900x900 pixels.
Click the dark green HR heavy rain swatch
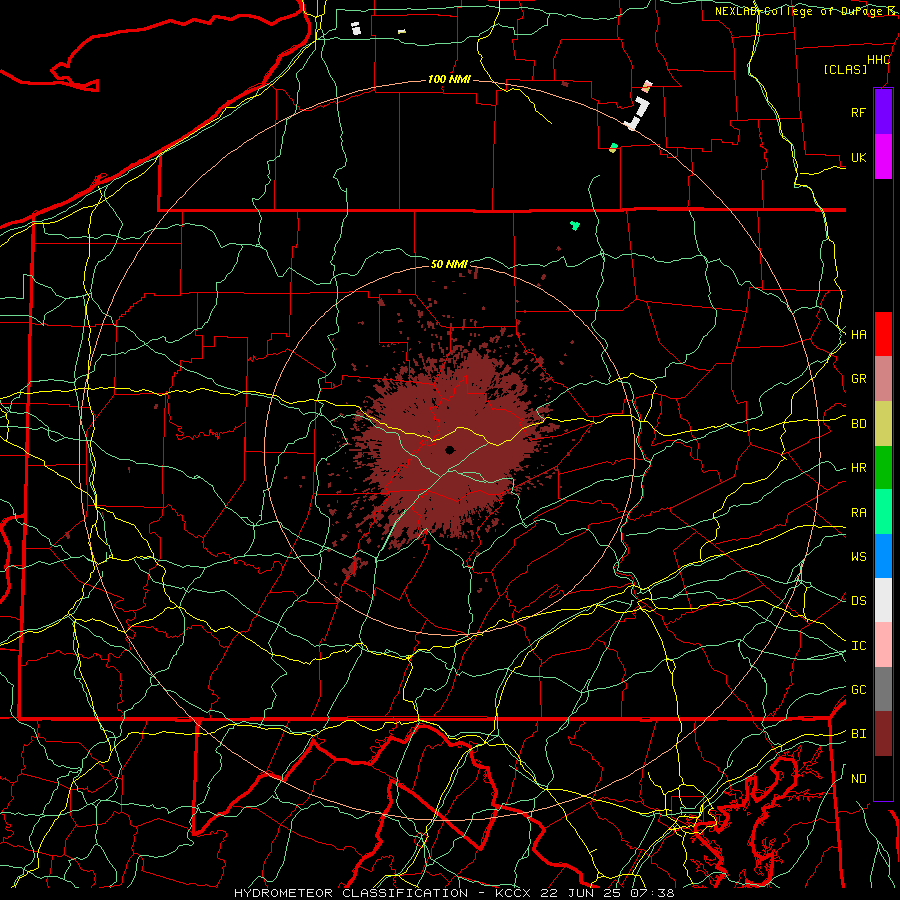(883, 468)
